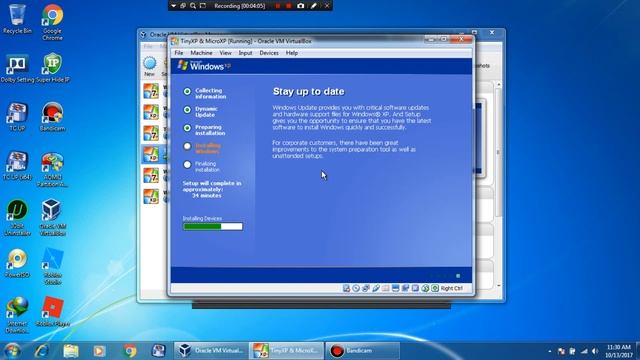Open the Dolby Setting desktop shortcut

(17, 68)
